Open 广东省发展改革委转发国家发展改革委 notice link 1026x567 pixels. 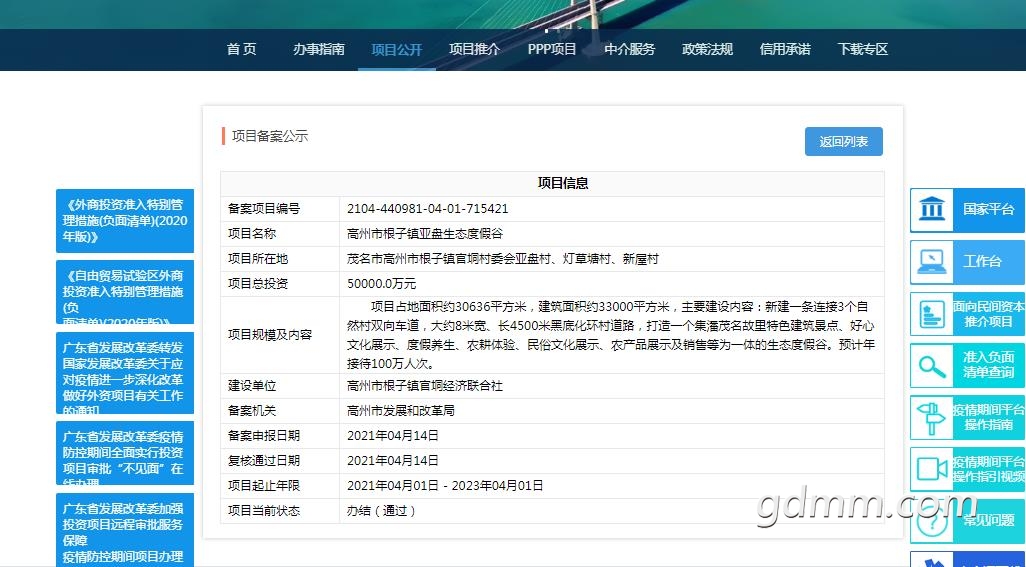coord(125,373)
